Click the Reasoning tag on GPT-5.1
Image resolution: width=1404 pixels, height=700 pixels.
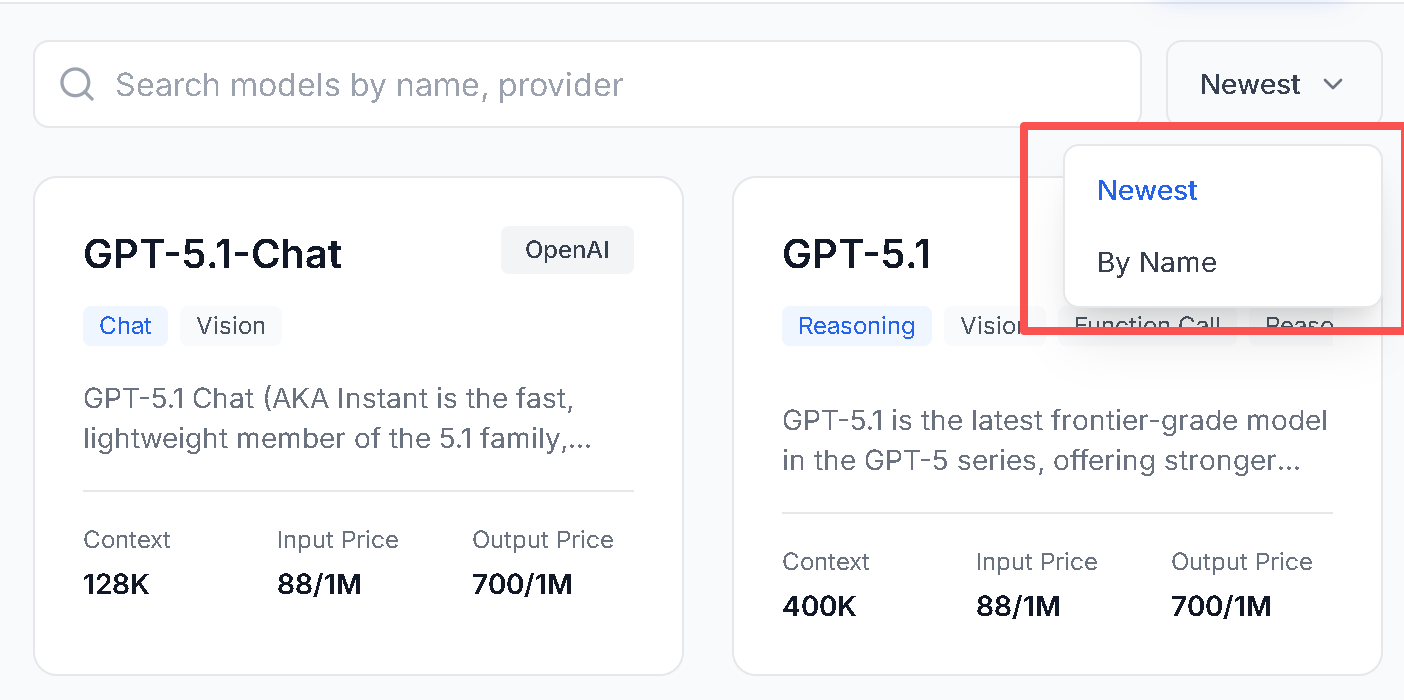(x=856, y=326)
